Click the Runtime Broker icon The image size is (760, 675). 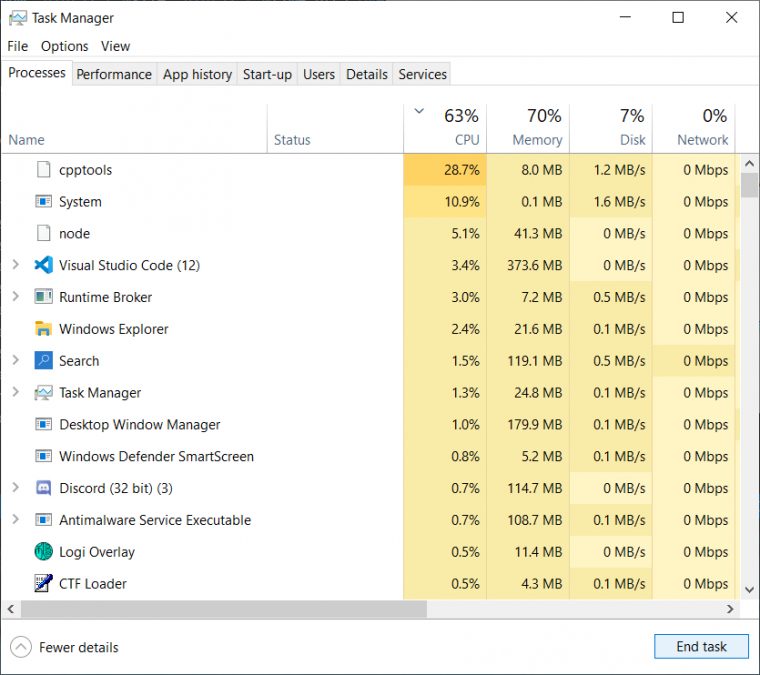44,297
